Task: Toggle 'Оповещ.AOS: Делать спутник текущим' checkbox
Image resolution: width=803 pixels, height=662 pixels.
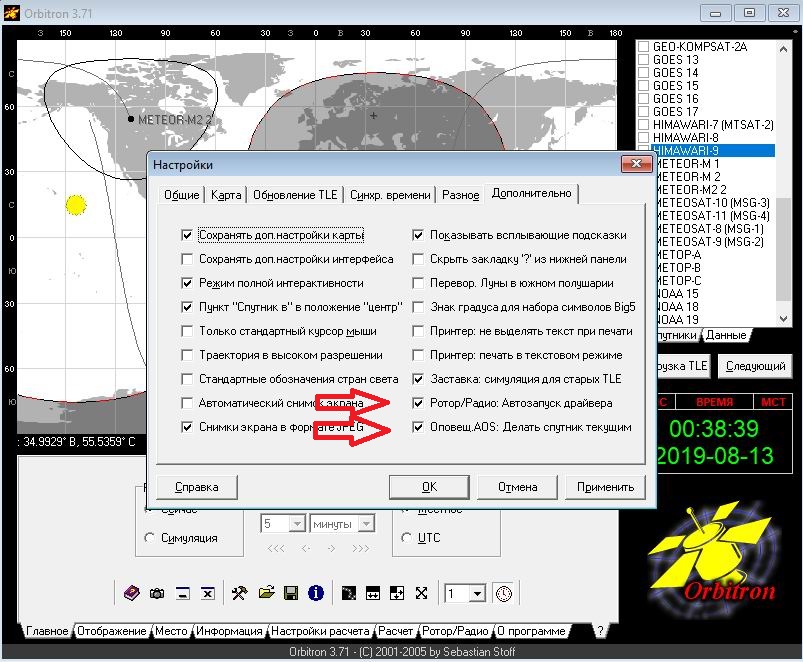Action: [x=418, y=427]
